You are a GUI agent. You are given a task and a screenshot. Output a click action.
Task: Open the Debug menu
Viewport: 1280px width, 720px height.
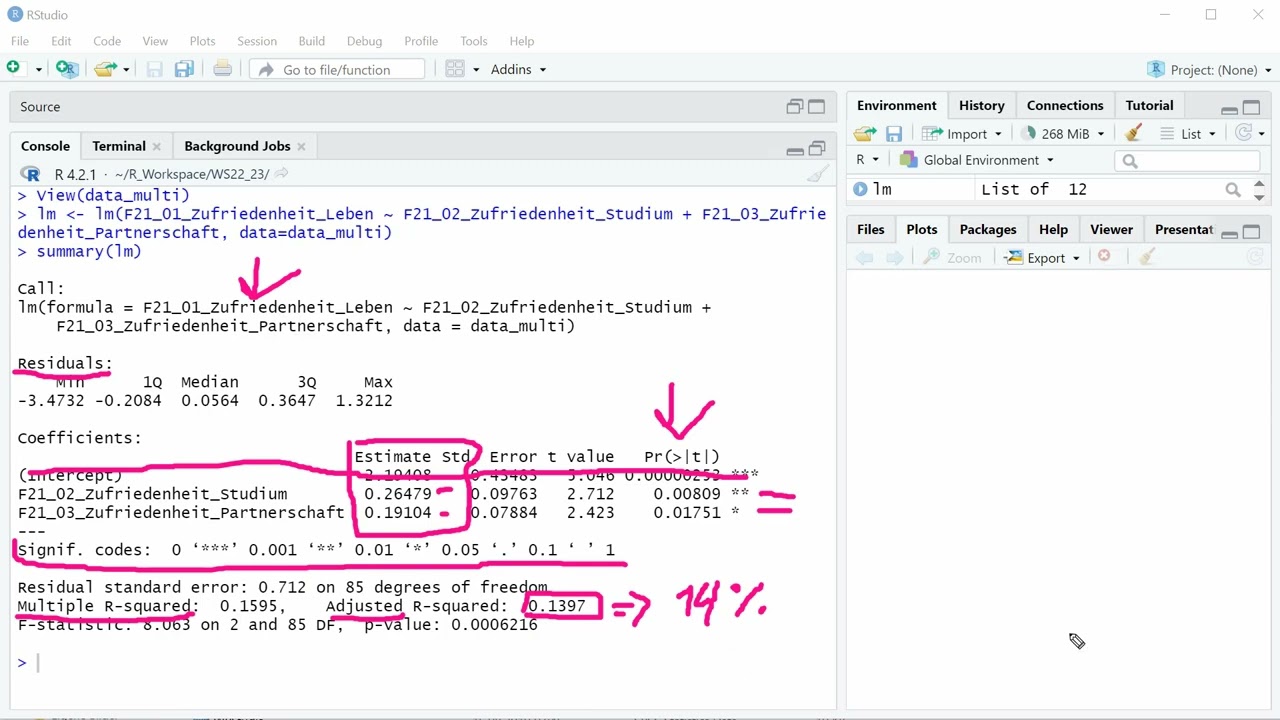tap(364, 41)
